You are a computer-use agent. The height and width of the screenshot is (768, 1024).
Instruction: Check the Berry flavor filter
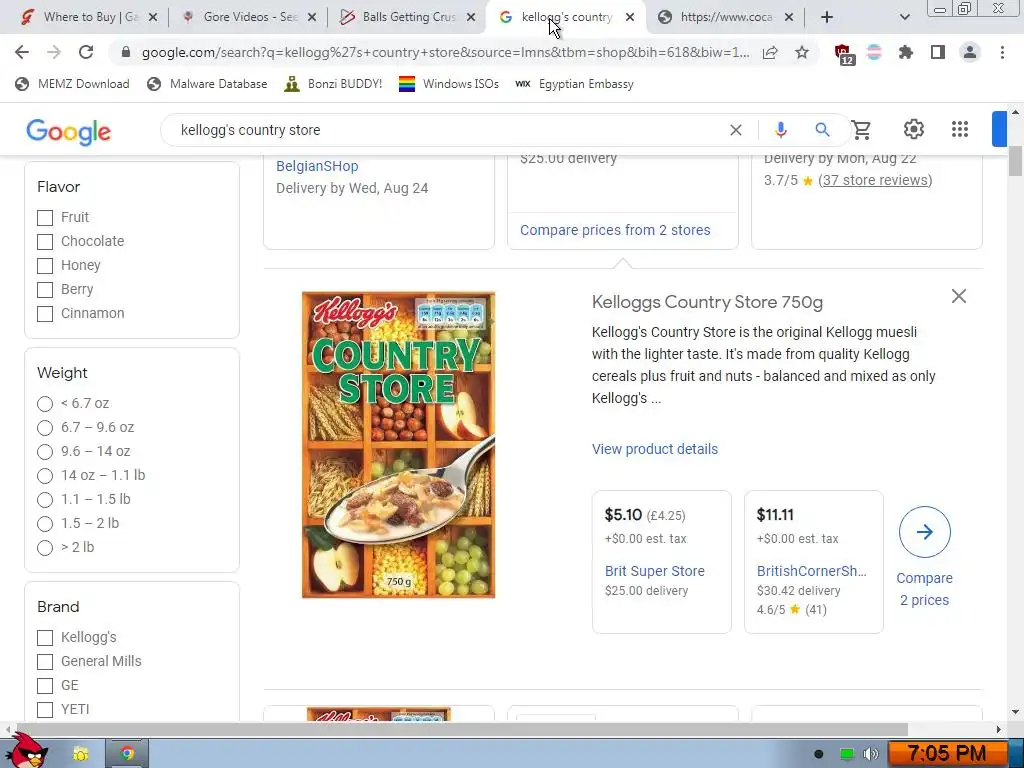coord(45,289)
